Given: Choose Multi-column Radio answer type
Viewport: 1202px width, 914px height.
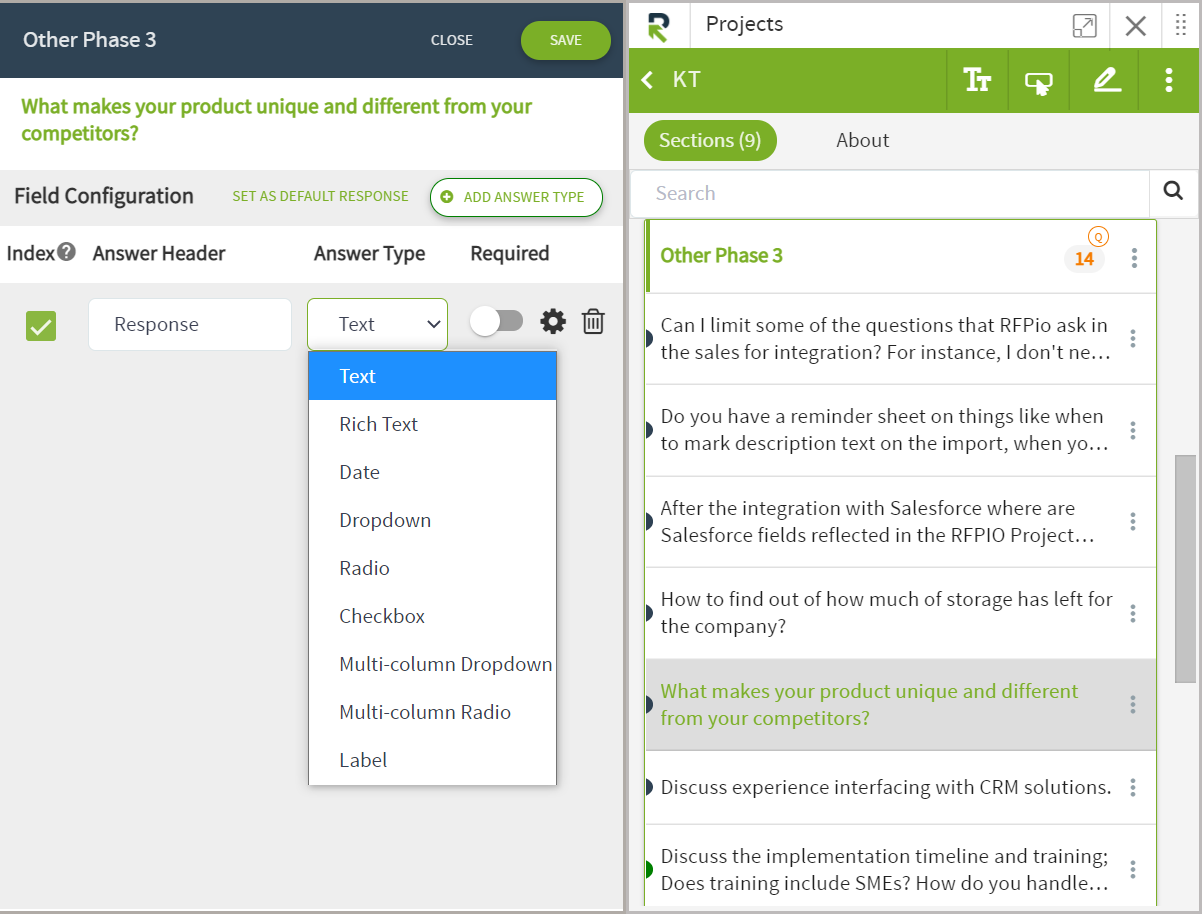Looking at the screenshot, I should click(x=432, y=712).
